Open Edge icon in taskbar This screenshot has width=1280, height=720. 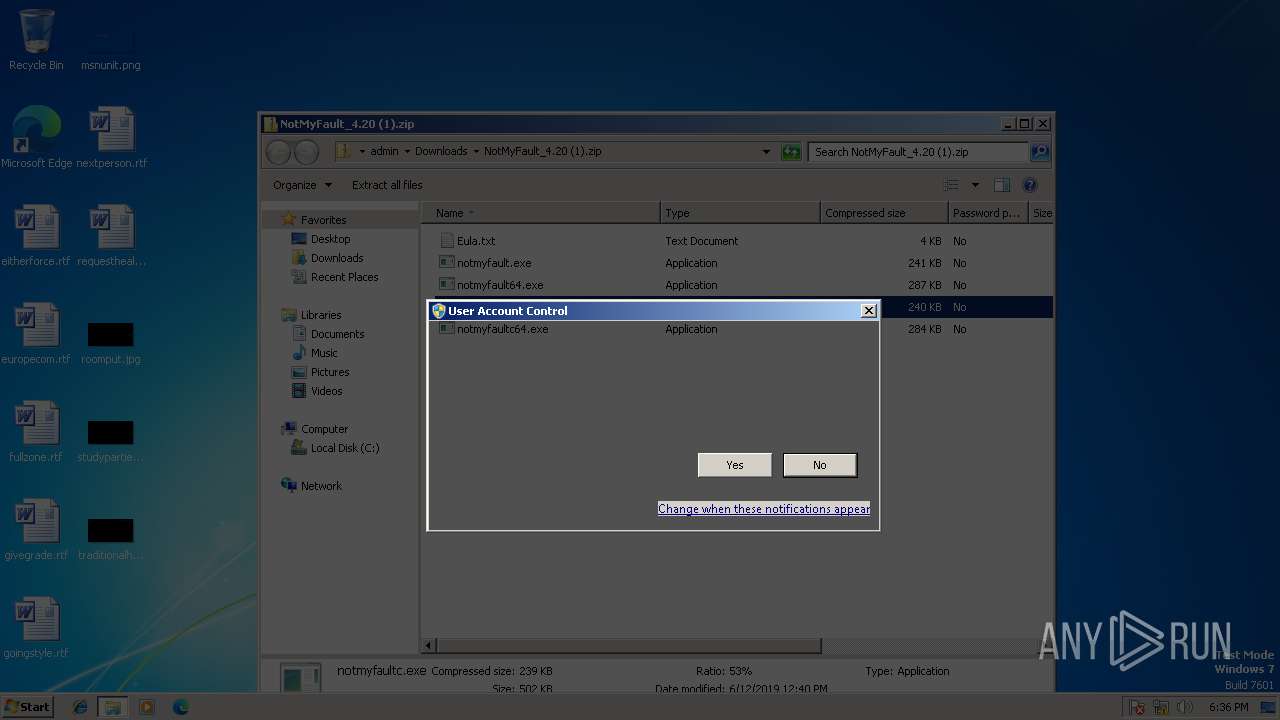[180, 707]
